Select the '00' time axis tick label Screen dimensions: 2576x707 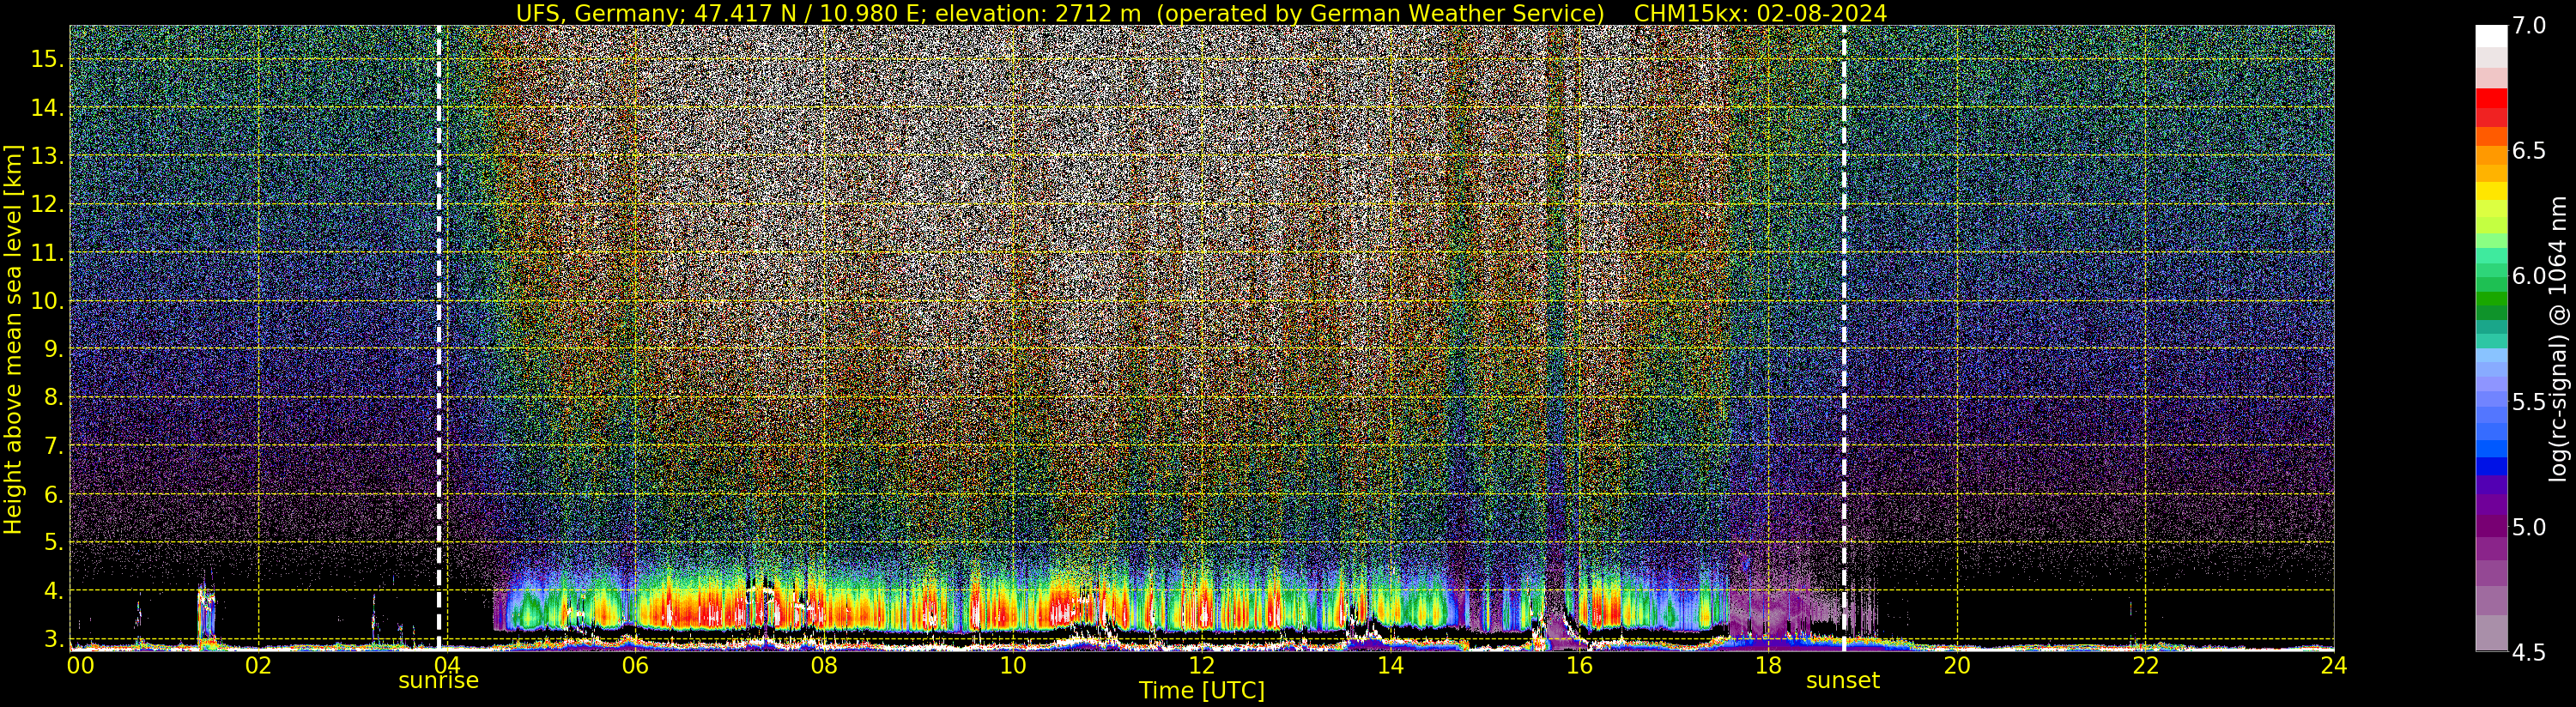(x=80, y=666)
